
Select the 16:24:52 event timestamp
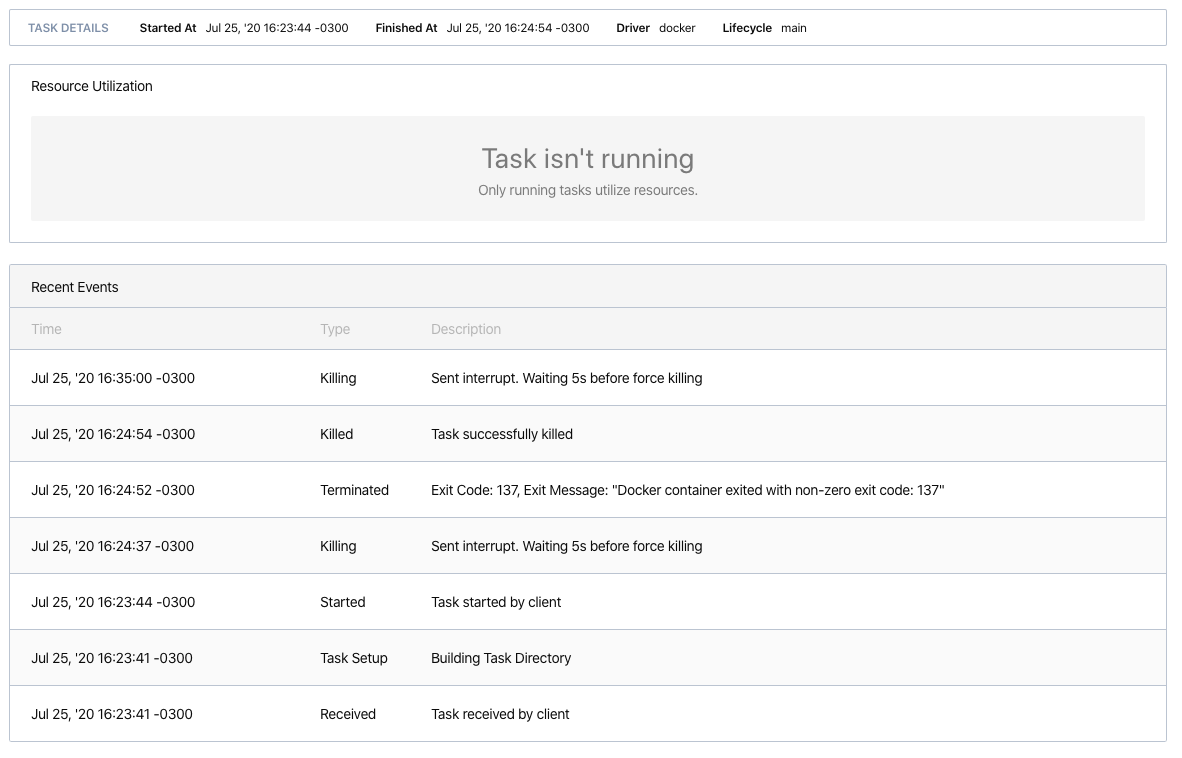click(113, 491)
